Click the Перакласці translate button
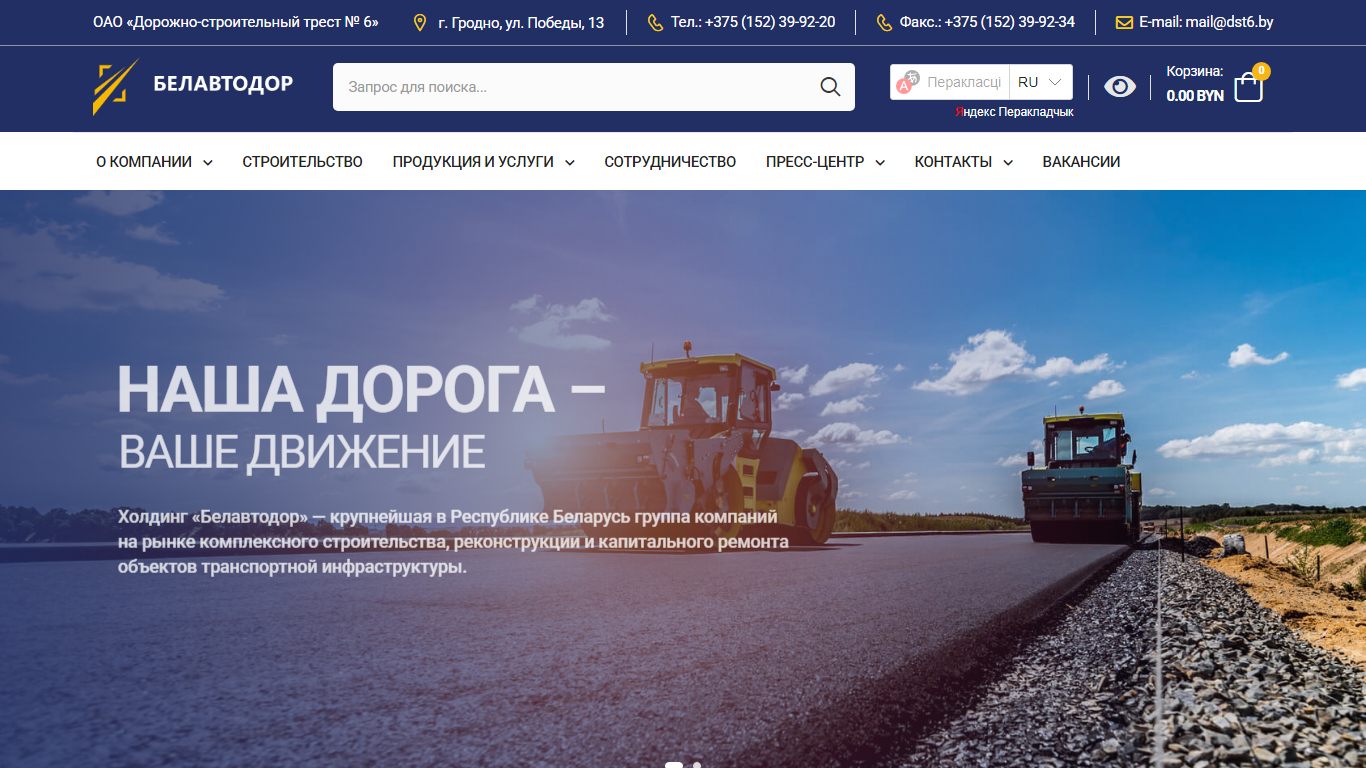The image size is (1366, 768). point(950,82)
